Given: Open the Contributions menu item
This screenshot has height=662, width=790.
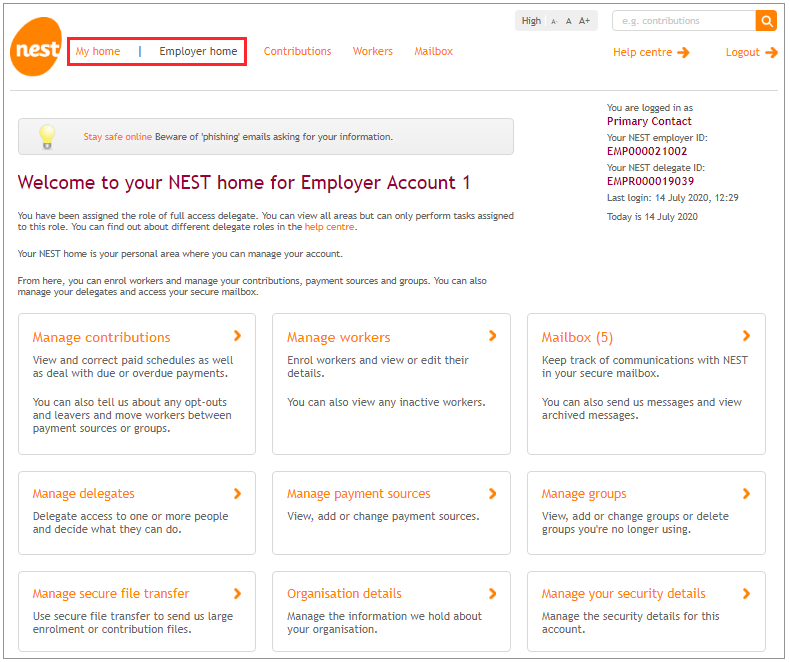Looking at the screenshot, I should 297,51.
